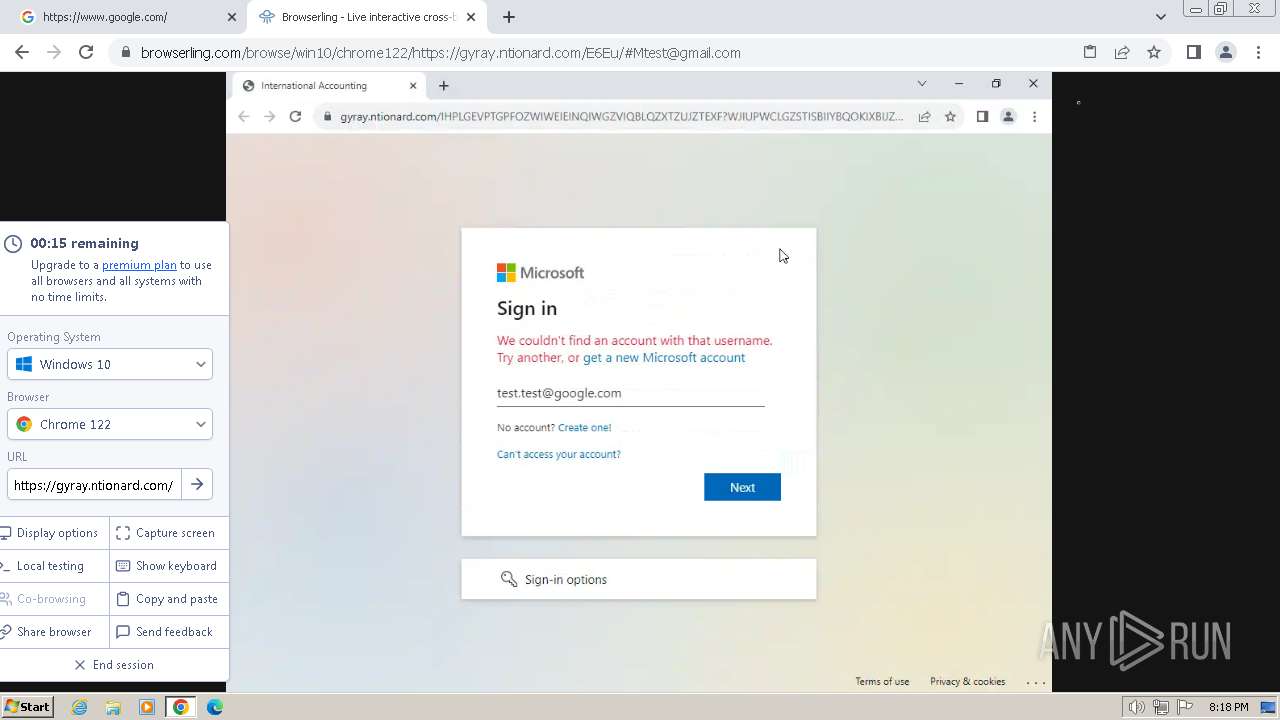This screenshot has height=720, width=1280.
Task: Click the system tray volume icon
Action: [1136, 707]
